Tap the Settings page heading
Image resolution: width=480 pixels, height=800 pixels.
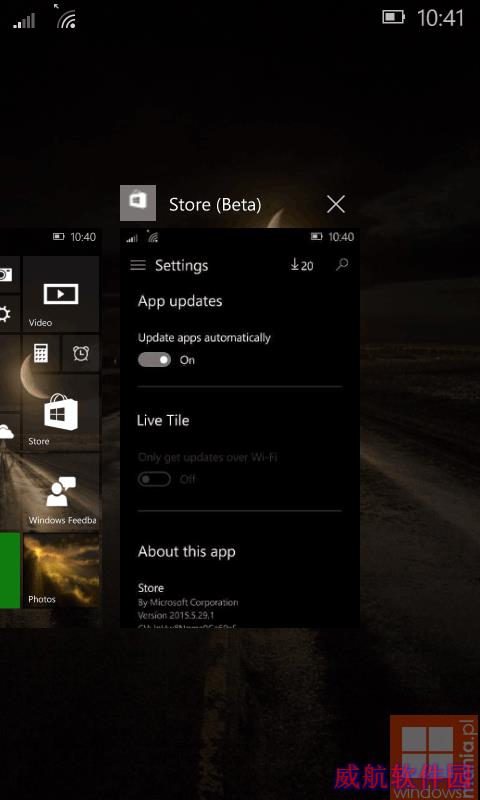coord(182,265)
